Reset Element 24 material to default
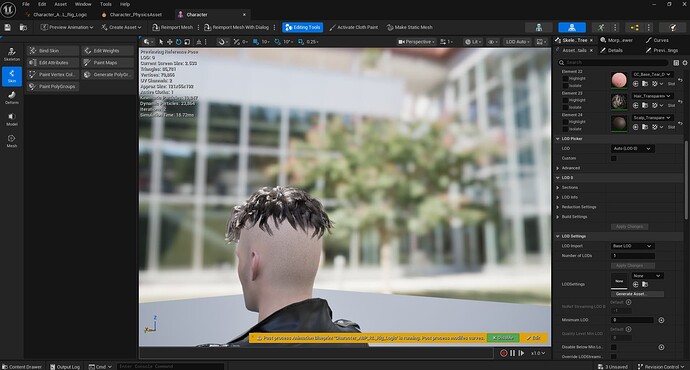The width and height of the screenshot is (690, 370). click(680, 123)
